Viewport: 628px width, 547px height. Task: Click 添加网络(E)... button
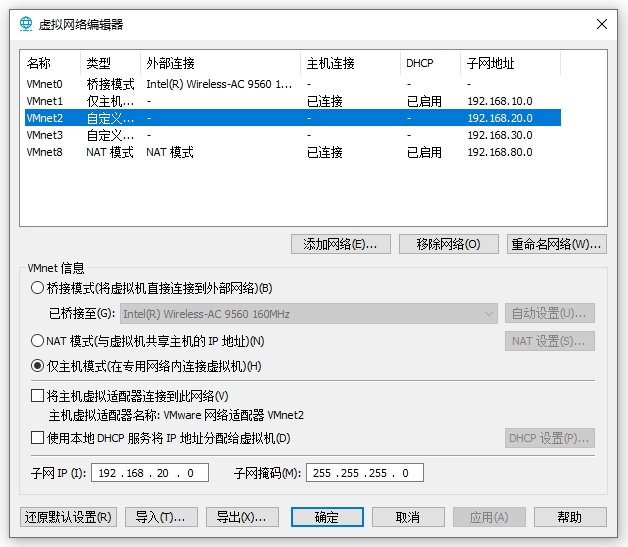(340, 244)
